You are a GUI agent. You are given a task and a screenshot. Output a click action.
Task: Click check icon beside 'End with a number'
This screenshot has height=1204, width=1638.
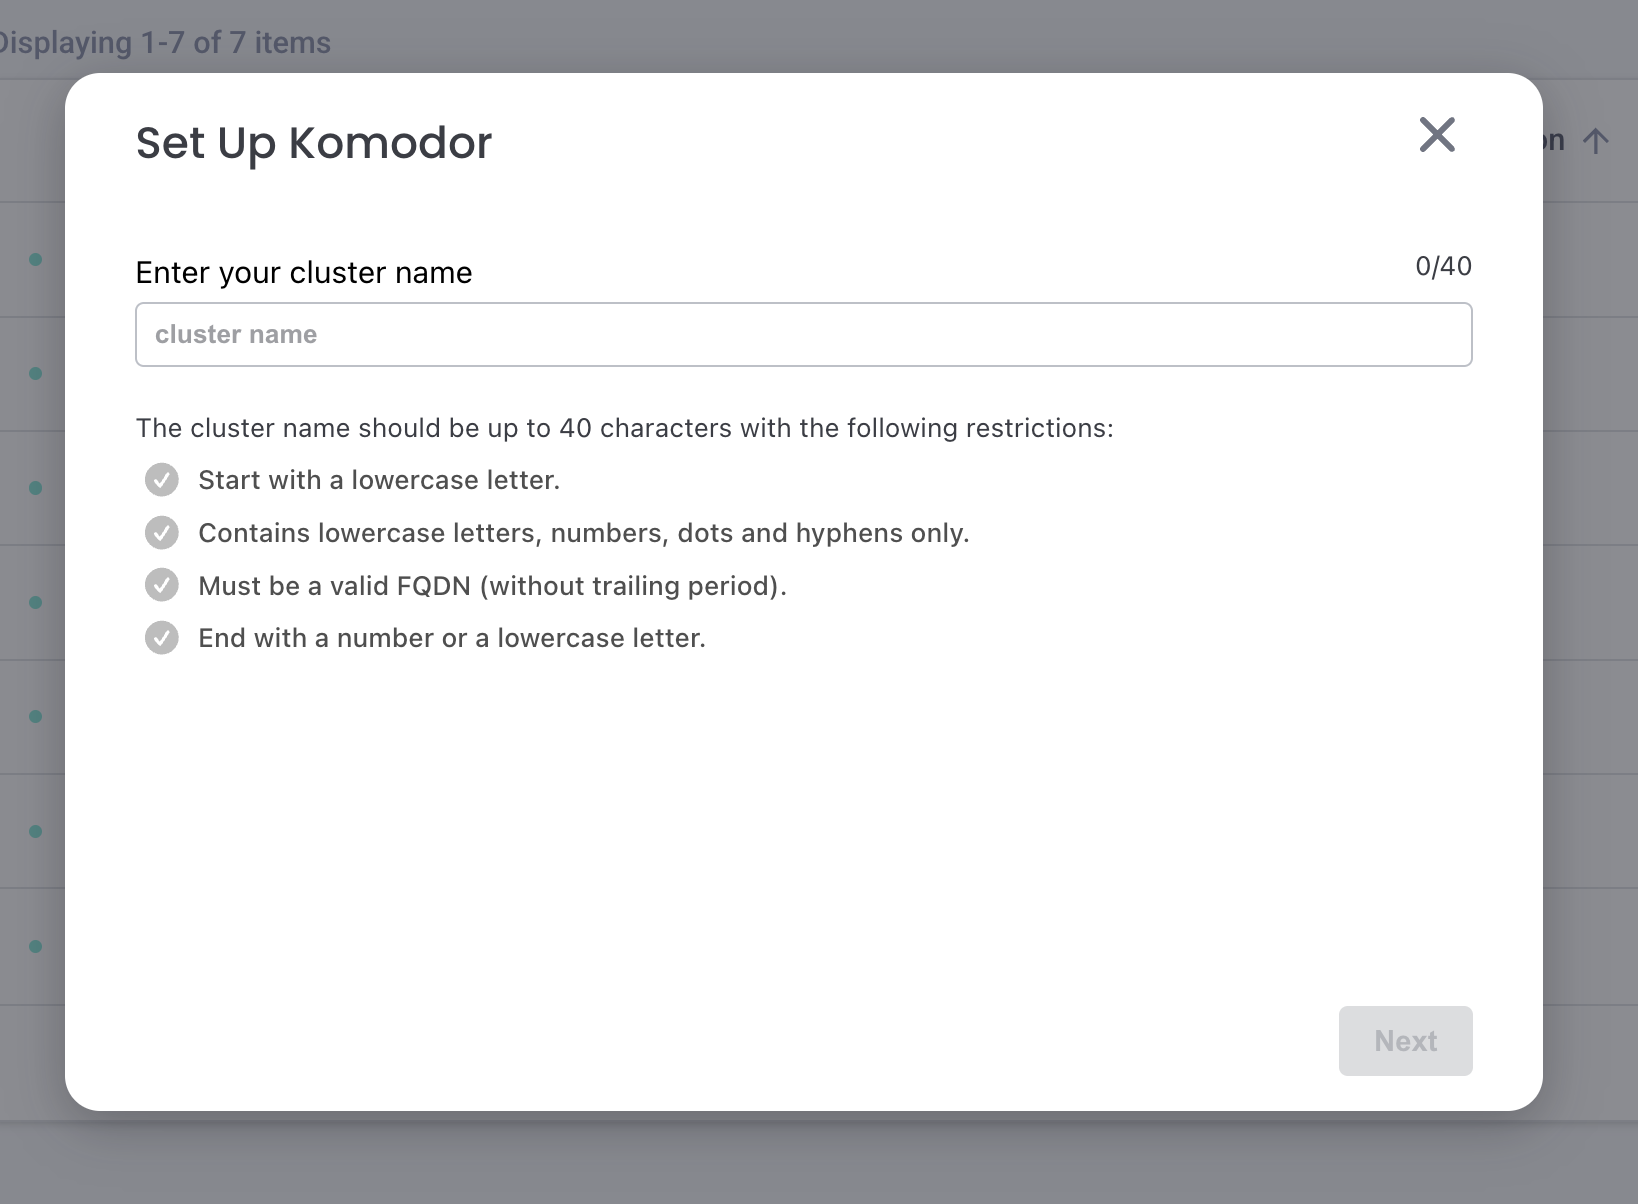click(x=162, y=638)
